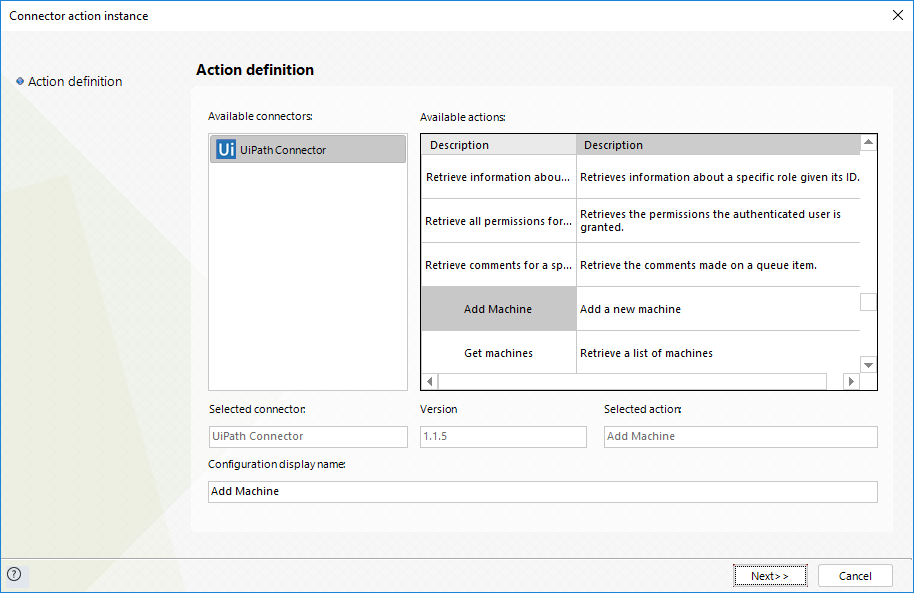
Task: Click the second Description column header
Action: point(718,145)
